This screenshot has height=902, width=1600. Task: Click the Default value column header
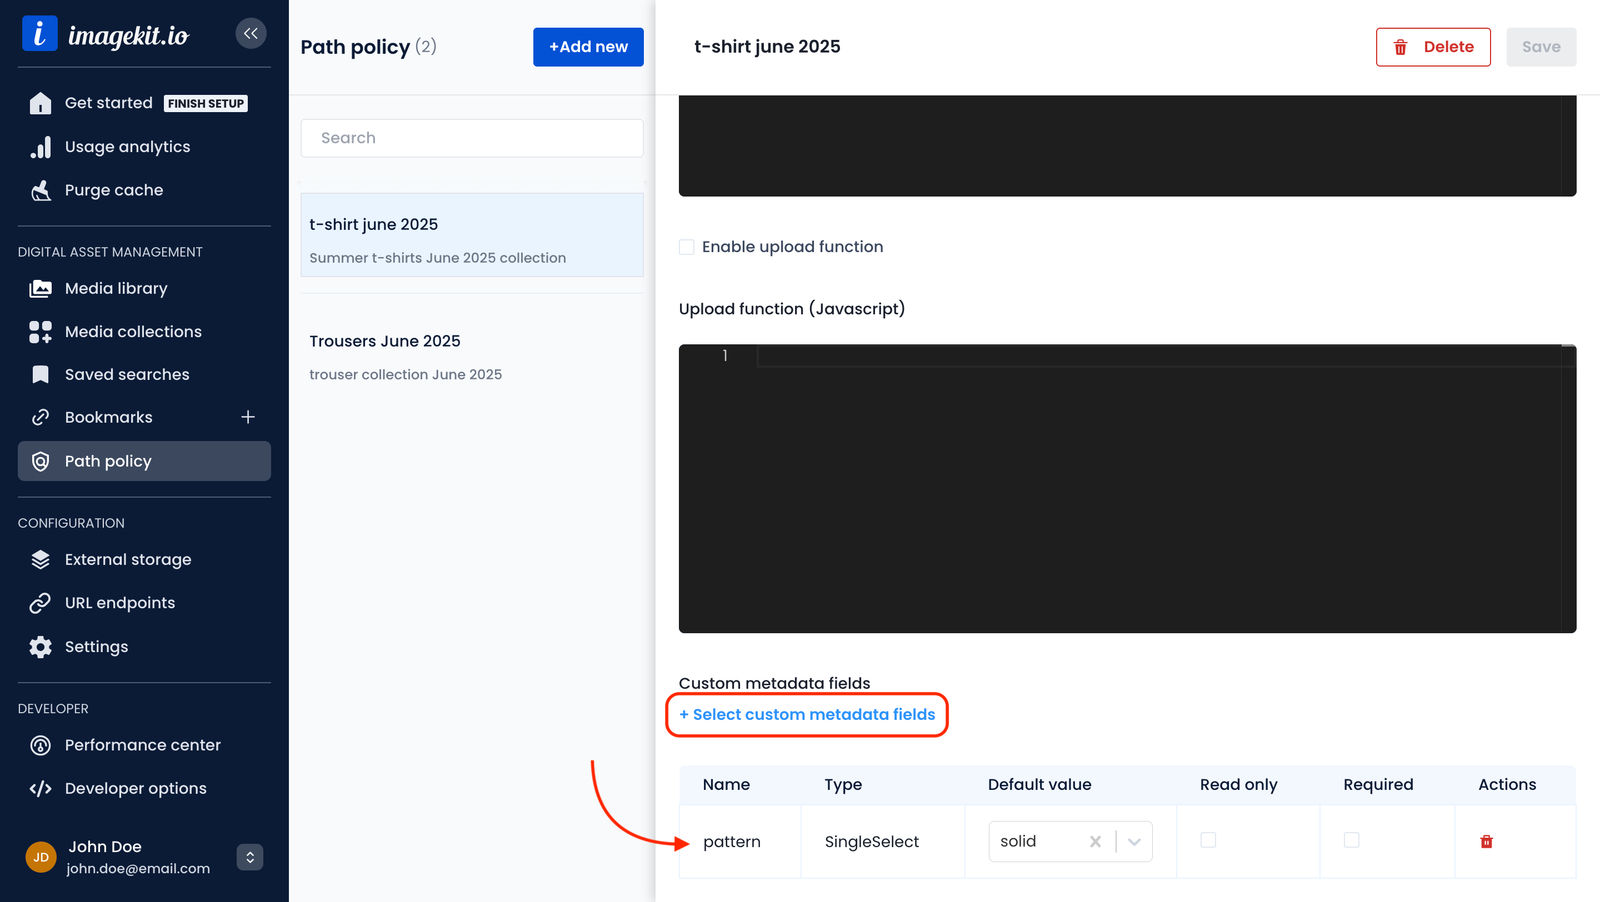pos(1039,785)
